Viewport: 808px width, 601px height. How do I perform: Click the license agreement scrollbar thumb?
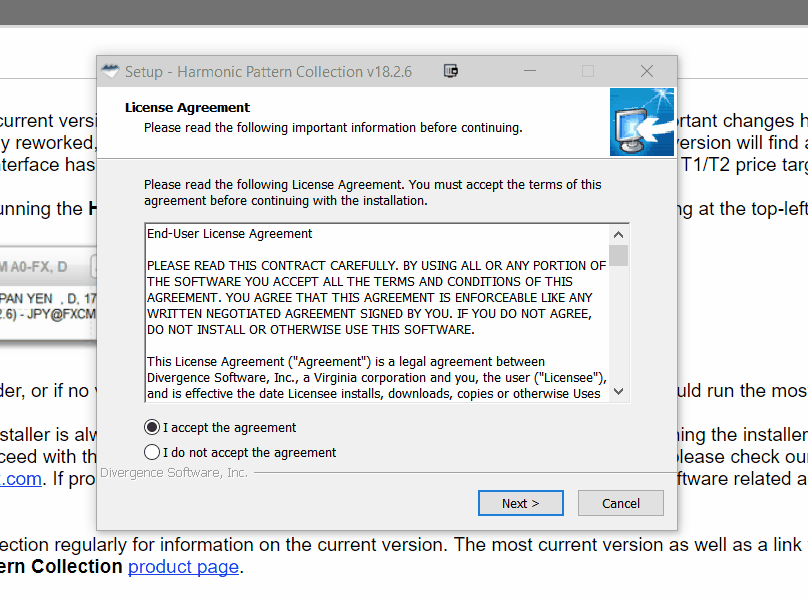click(618, 255)
